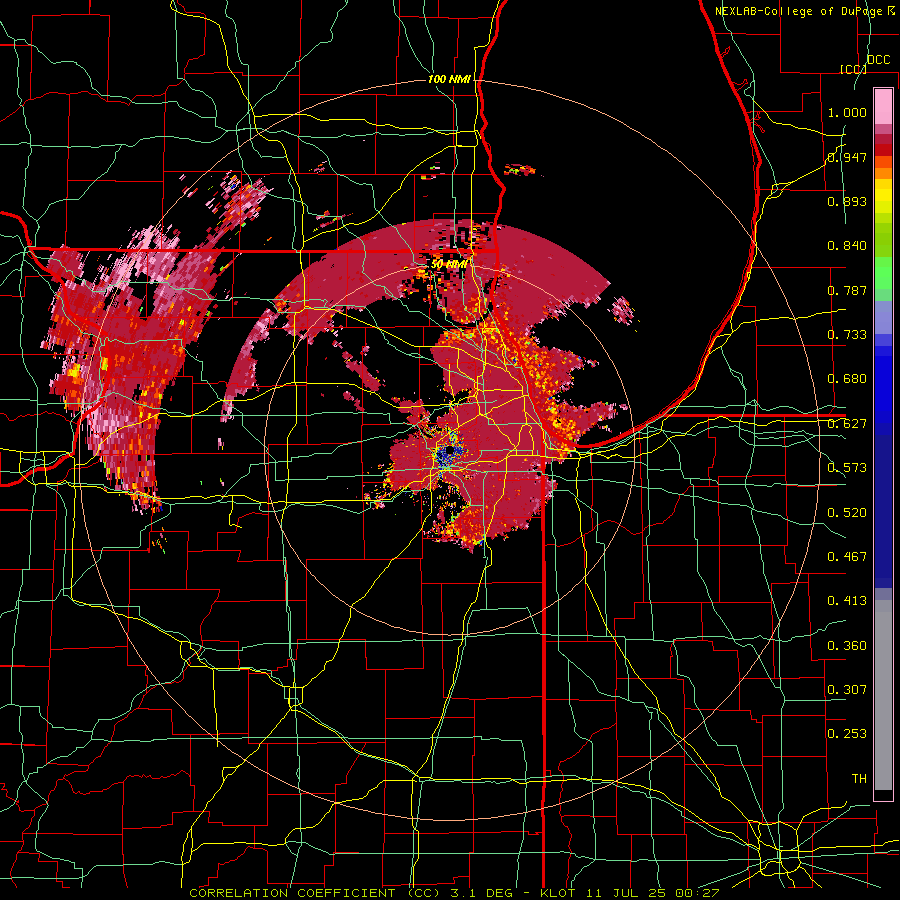The height and width of the screenshot is (900, 900).
Task: Click the 0.840 scale value
Action: (847, 246)
